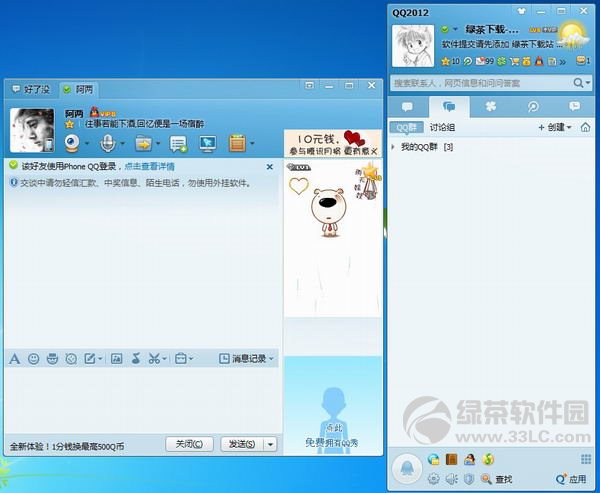Click the 查找 button

point(497,479)
